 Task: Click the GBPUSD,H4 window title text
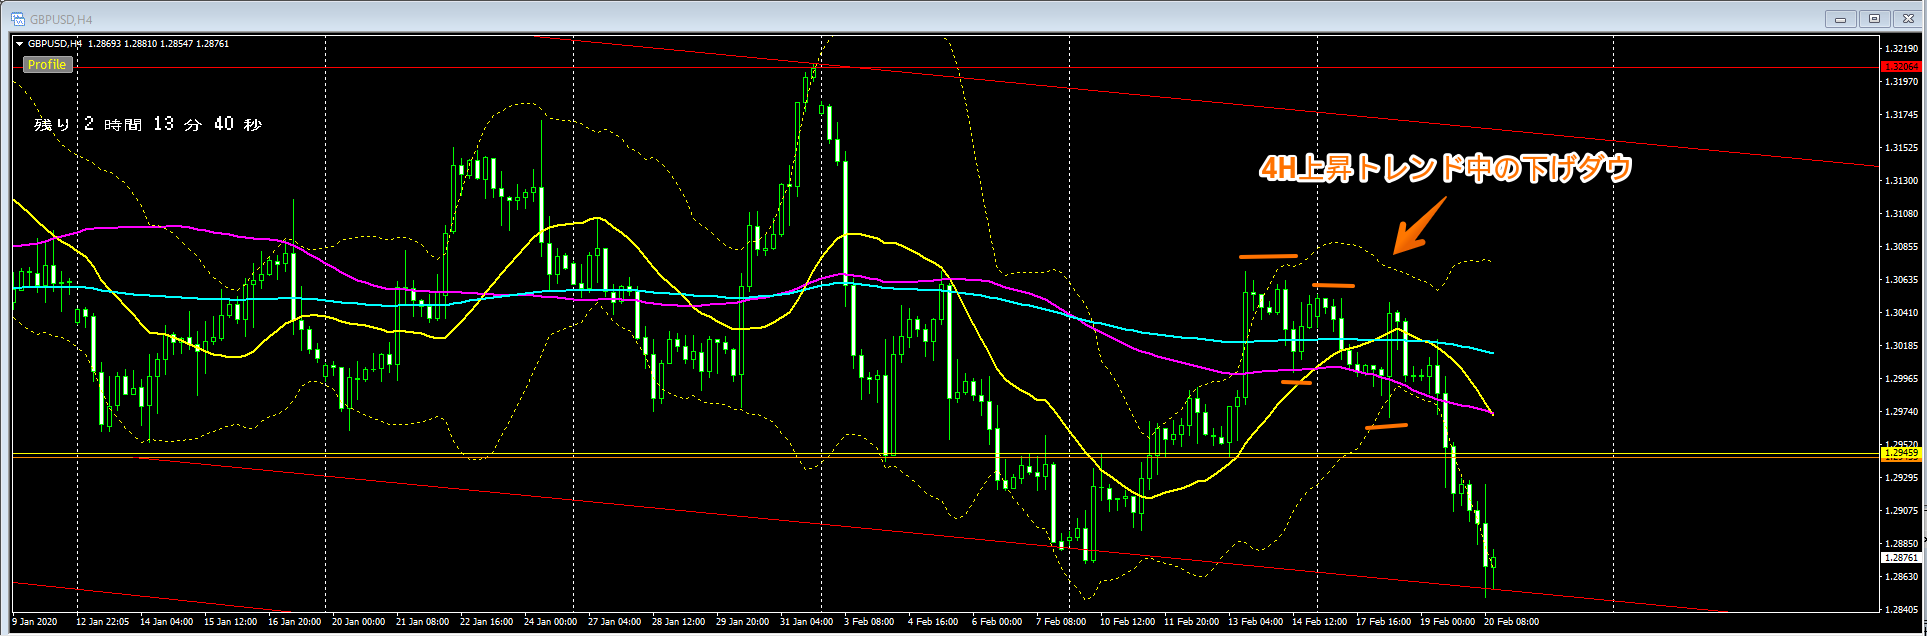click(61, 19)
